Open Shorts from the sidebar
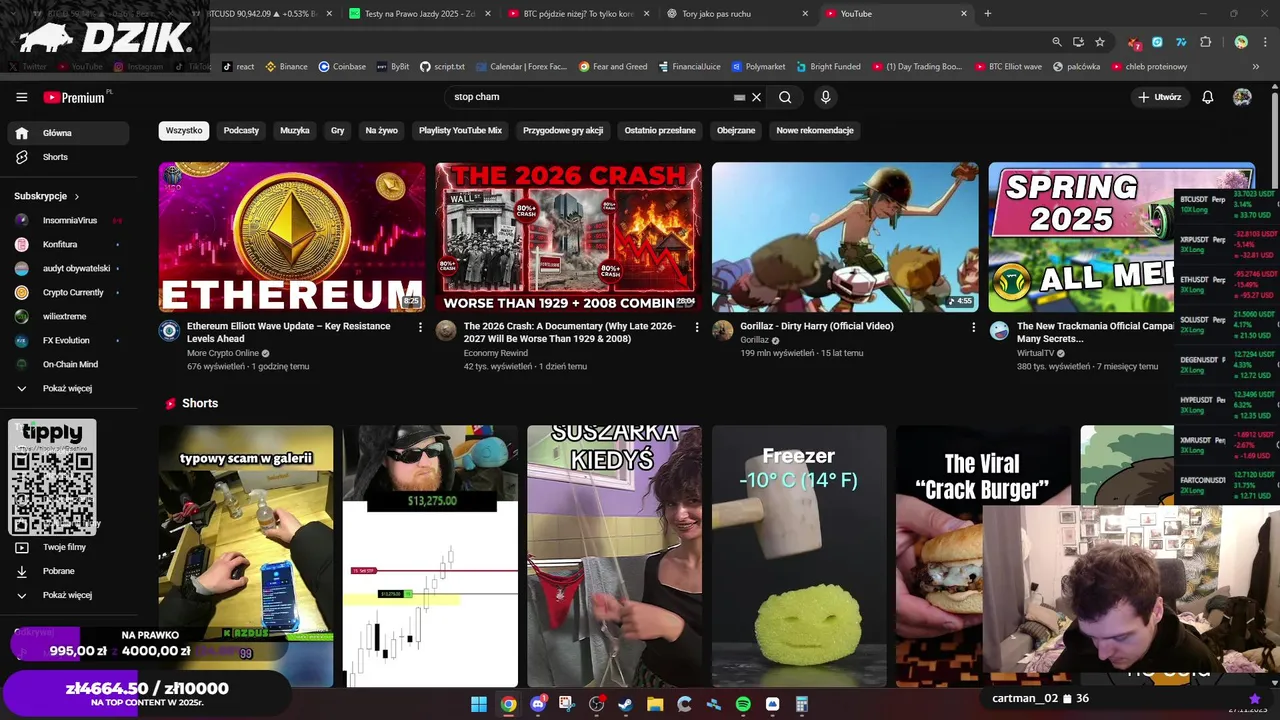Screen dimensions: 1280x720 [x=68, y=157]
